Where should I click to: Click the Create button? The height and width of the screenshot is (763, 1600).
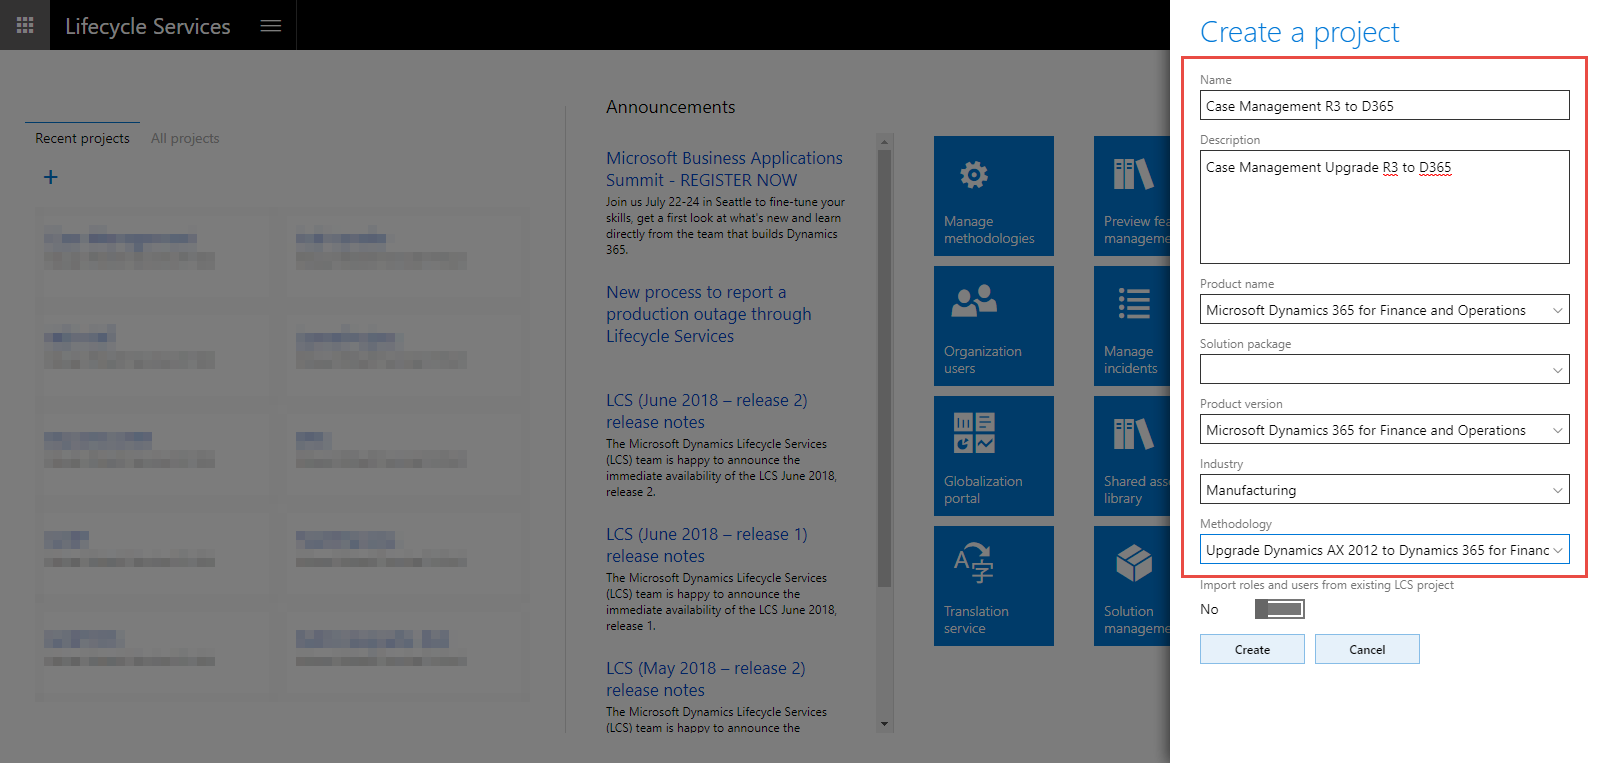click(1252, 649)
